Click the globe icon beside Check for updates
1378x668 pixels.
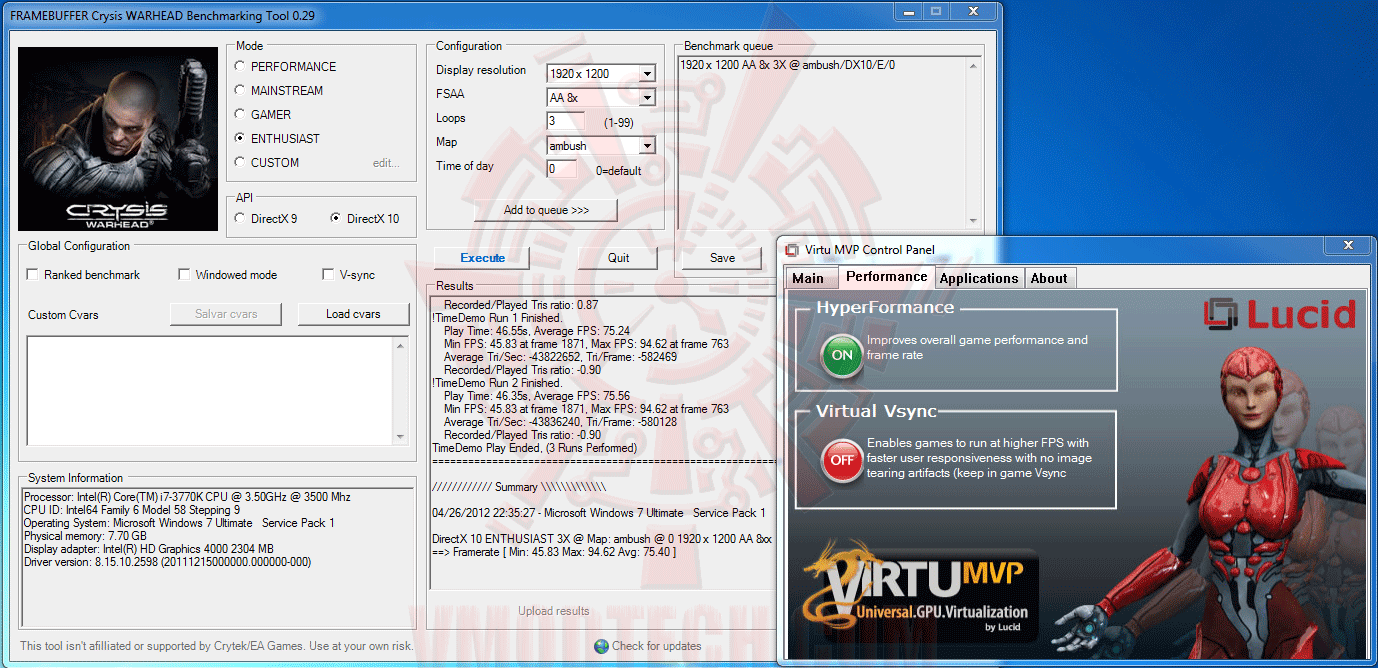click(601, 646)
